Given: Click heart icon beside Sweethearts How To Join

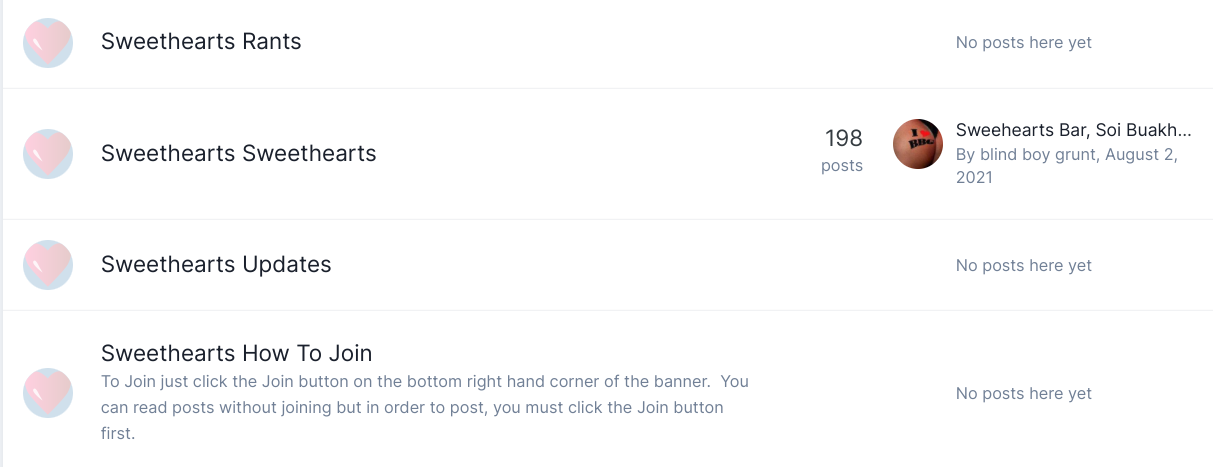Looking at the screenshot, I should click(x=48, y=393).
